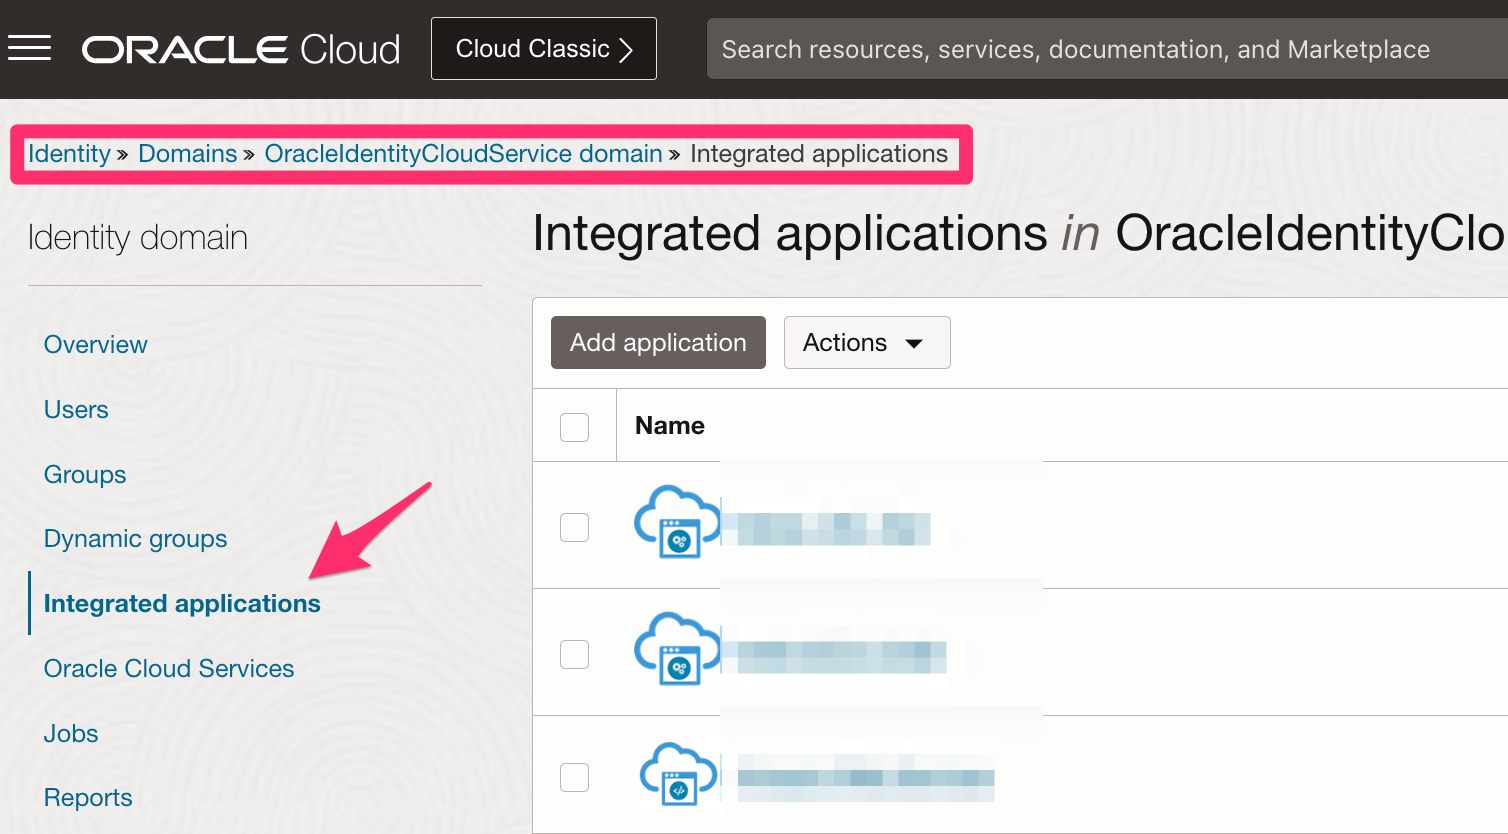Open Users in the sidebar
Screen dimensions: 1508x834
pos(76,410)
